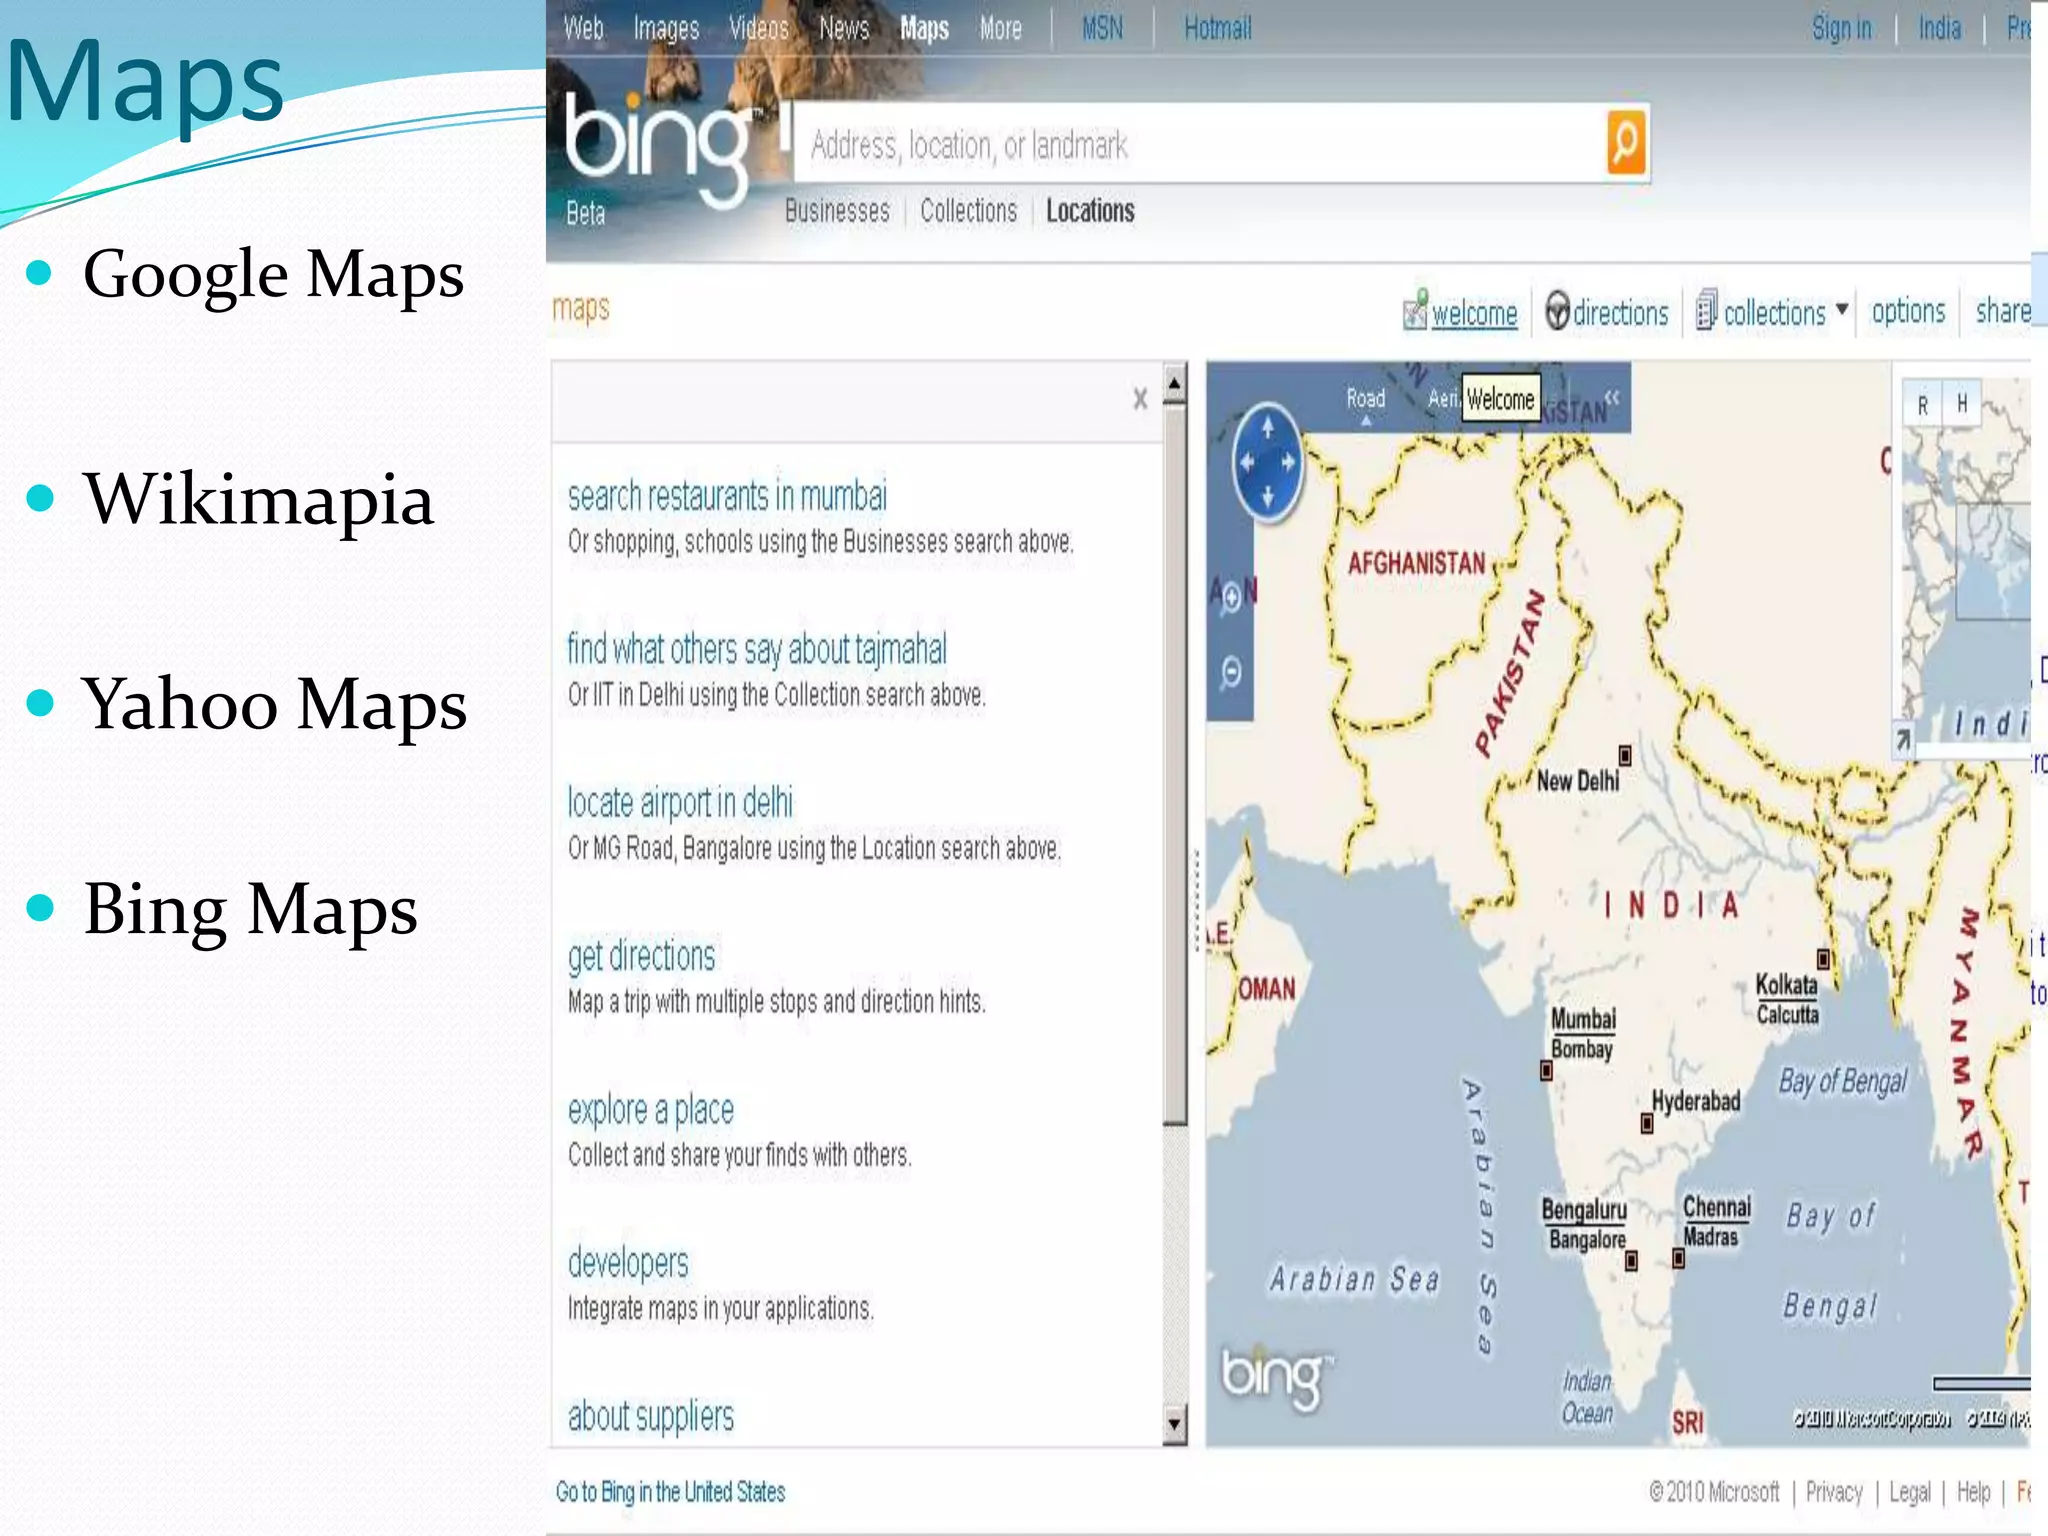
Task: Click the Chennai city marker
Action: click(x=1679, y=1258)
